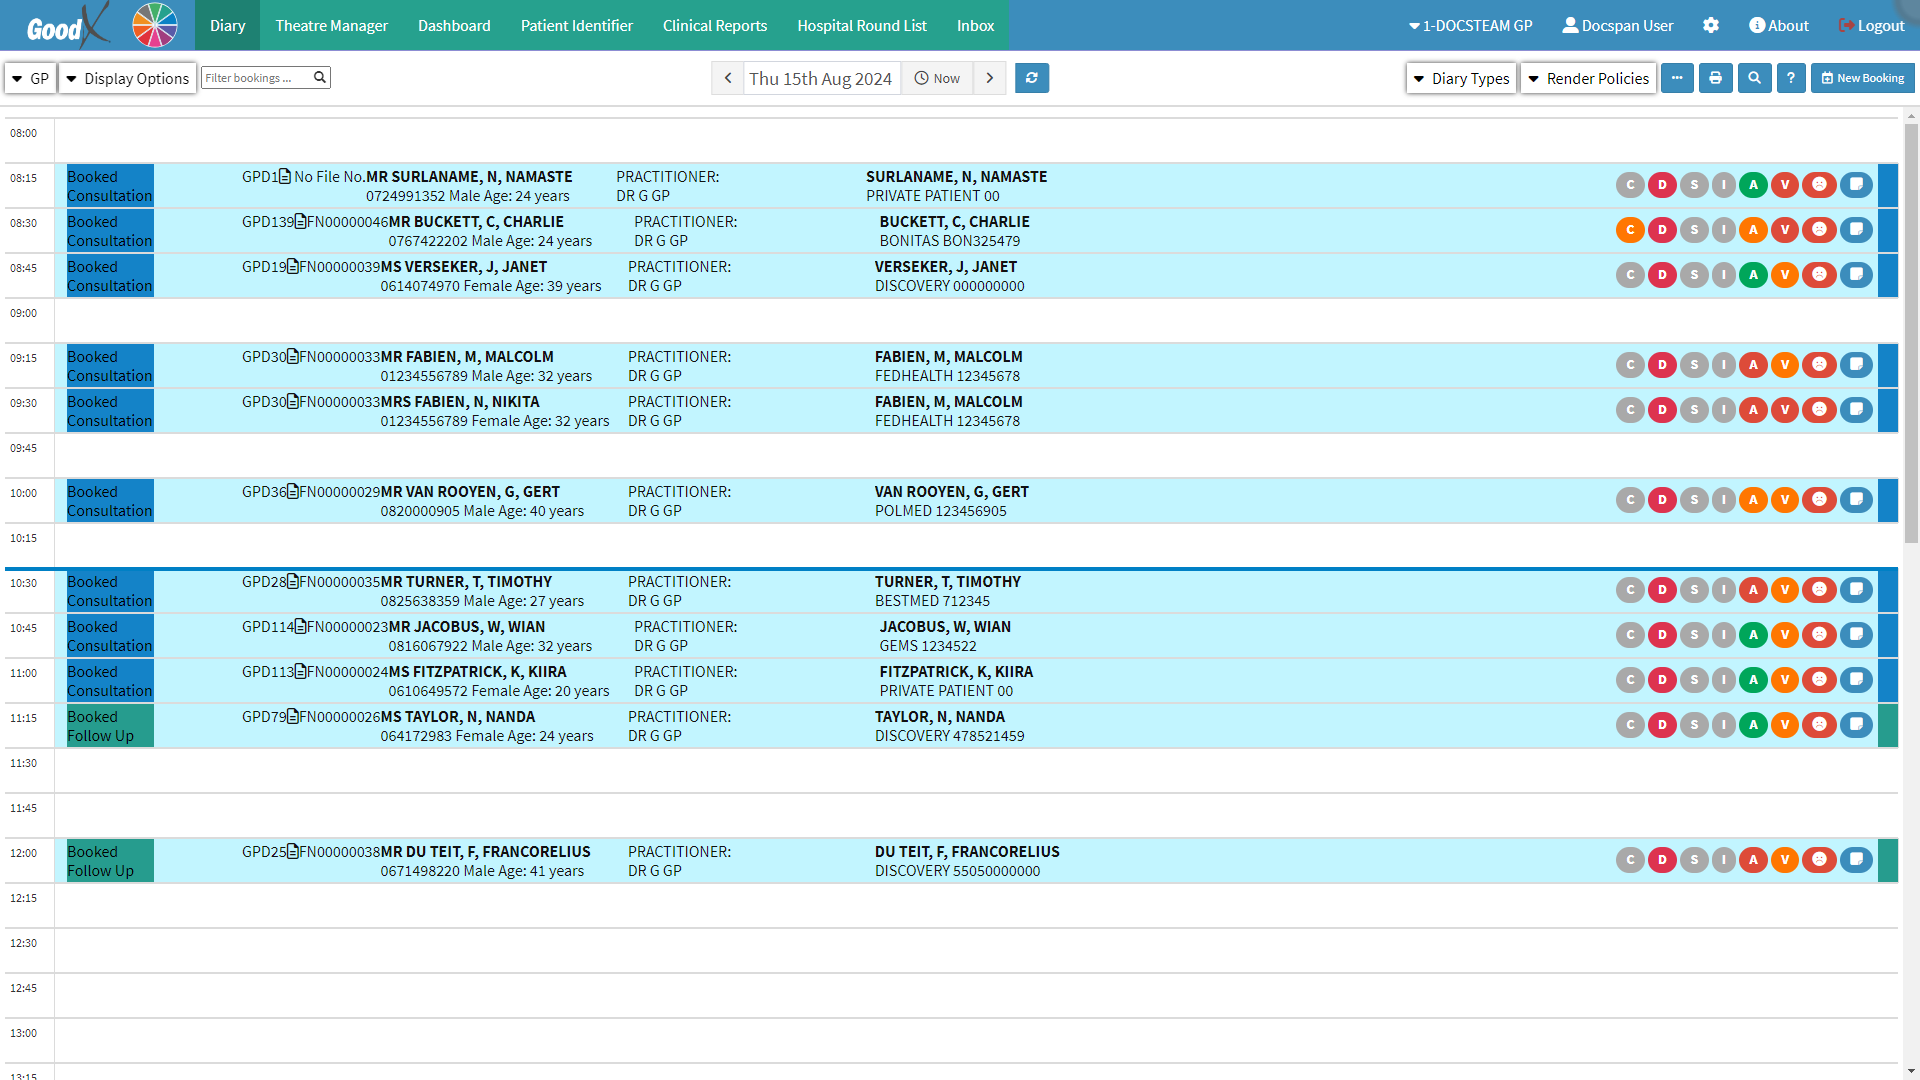
Task: Open the Diary Types dropdown
Action: point(1461,78)
